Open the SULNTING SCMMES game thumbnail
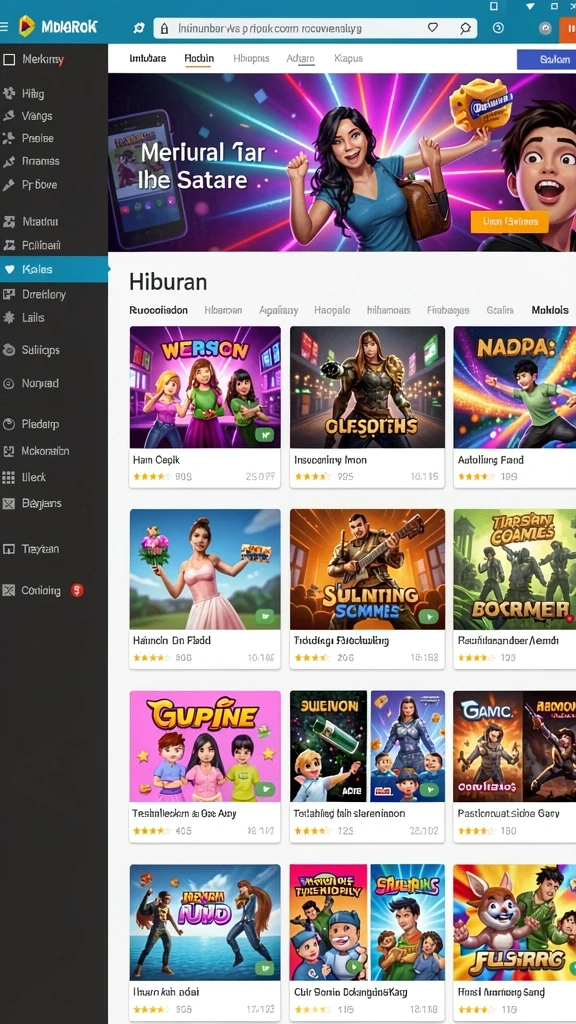The image size is (576, 1024). pyautogui.click(x=367, y=569)
